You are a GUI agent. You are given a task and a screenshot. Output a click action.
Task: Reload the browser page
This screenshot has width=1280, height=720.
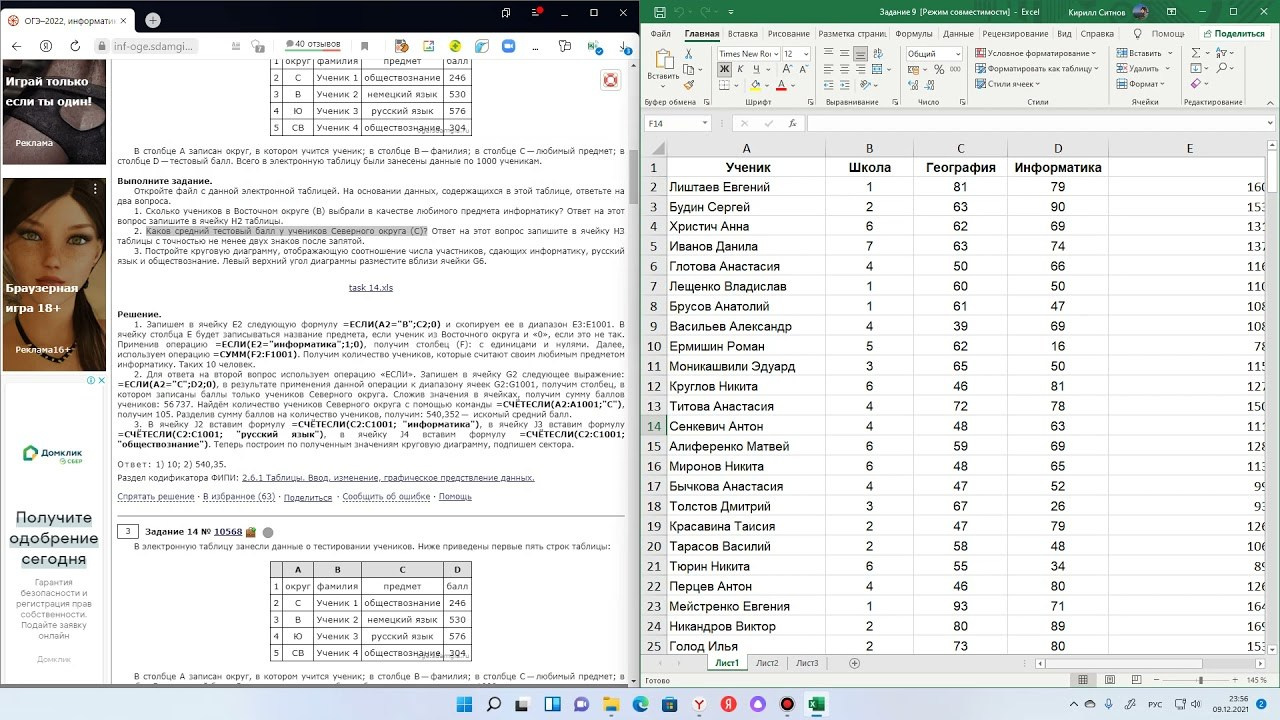(x=73, y=46)
